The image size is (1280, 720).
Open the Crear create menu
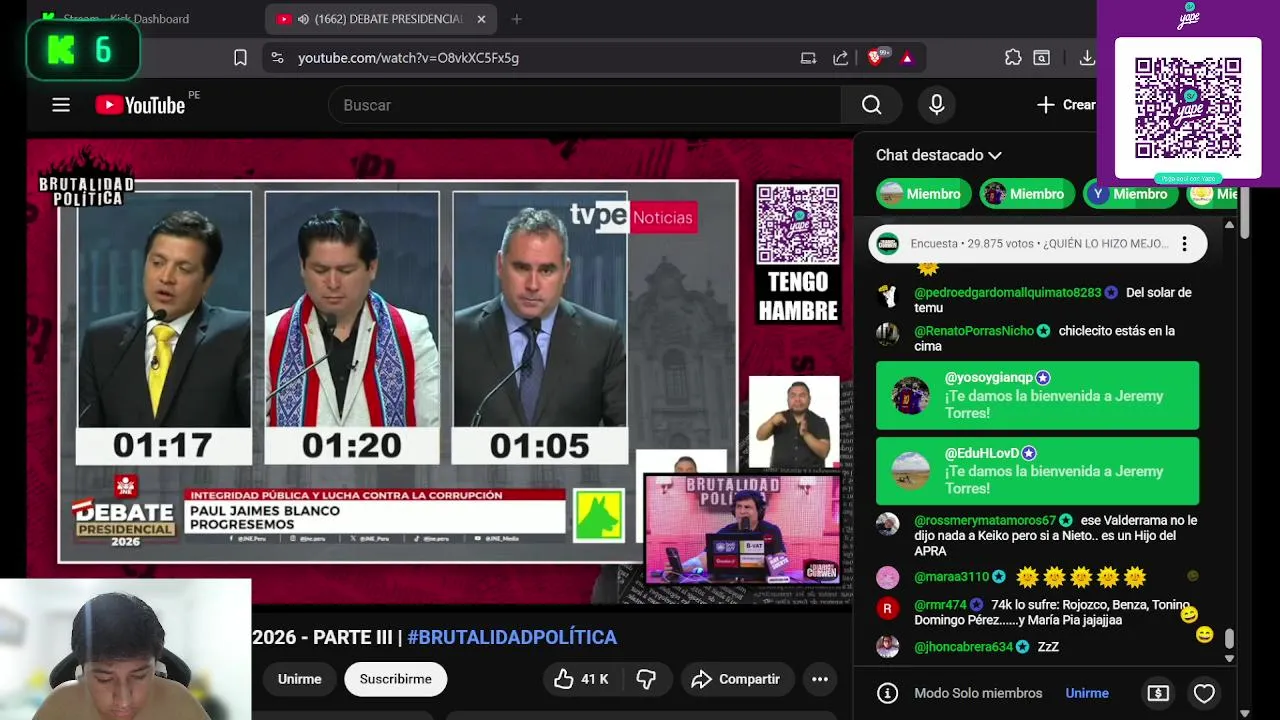click(1066, 105)
